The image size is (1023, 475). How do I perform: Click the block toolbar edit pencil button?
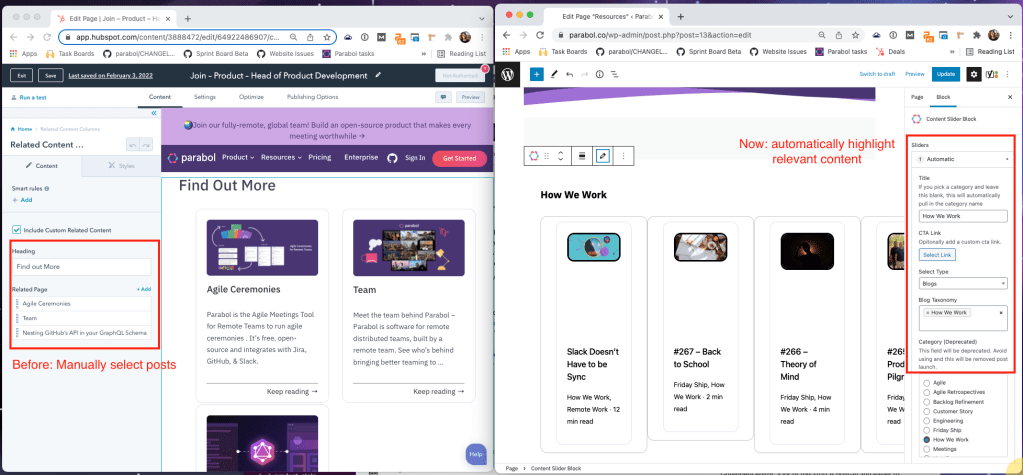click(x=603, y=156)
